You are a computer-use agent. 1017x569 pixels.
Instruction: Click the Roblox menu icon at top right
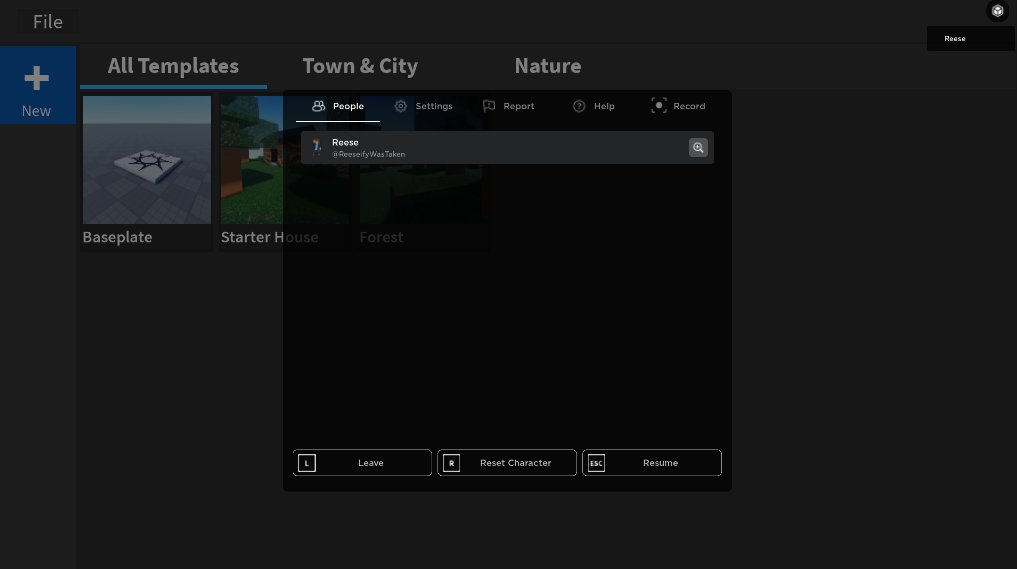pos(998,11)
